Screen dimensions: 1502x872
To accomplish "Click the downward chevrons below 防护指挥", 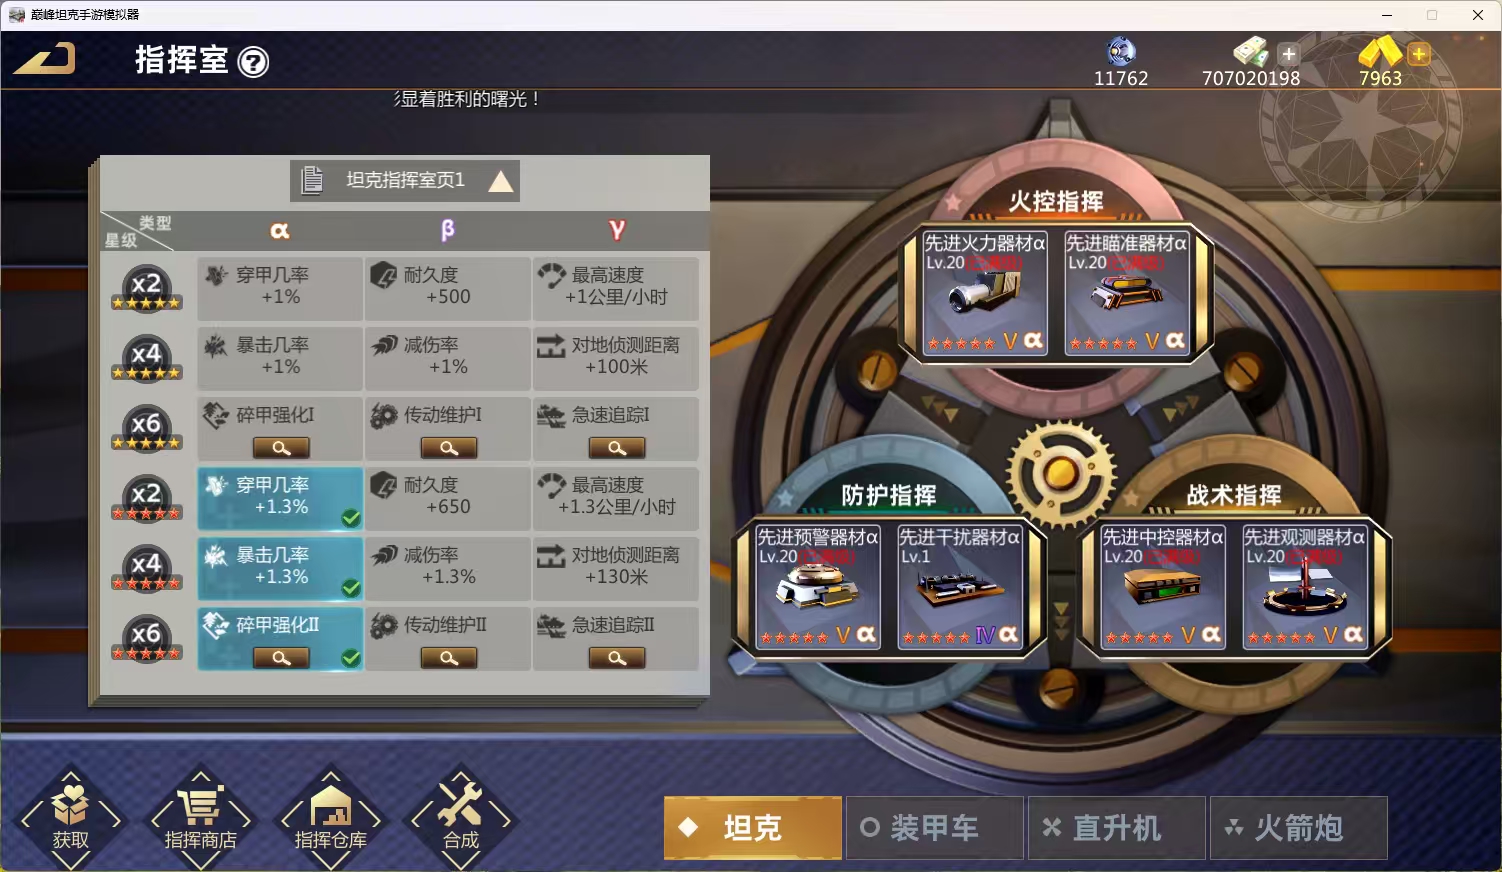I will 1061,617.
